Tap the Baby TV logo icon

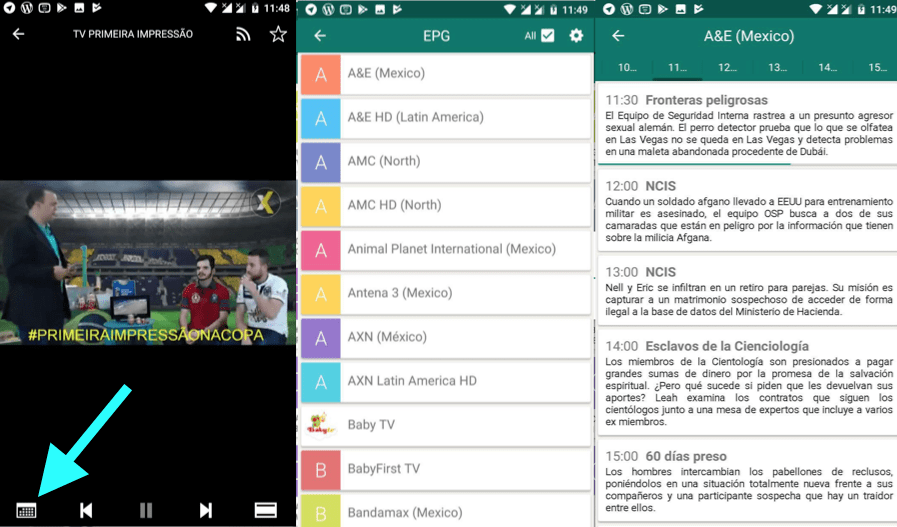(x=321, y=426)
